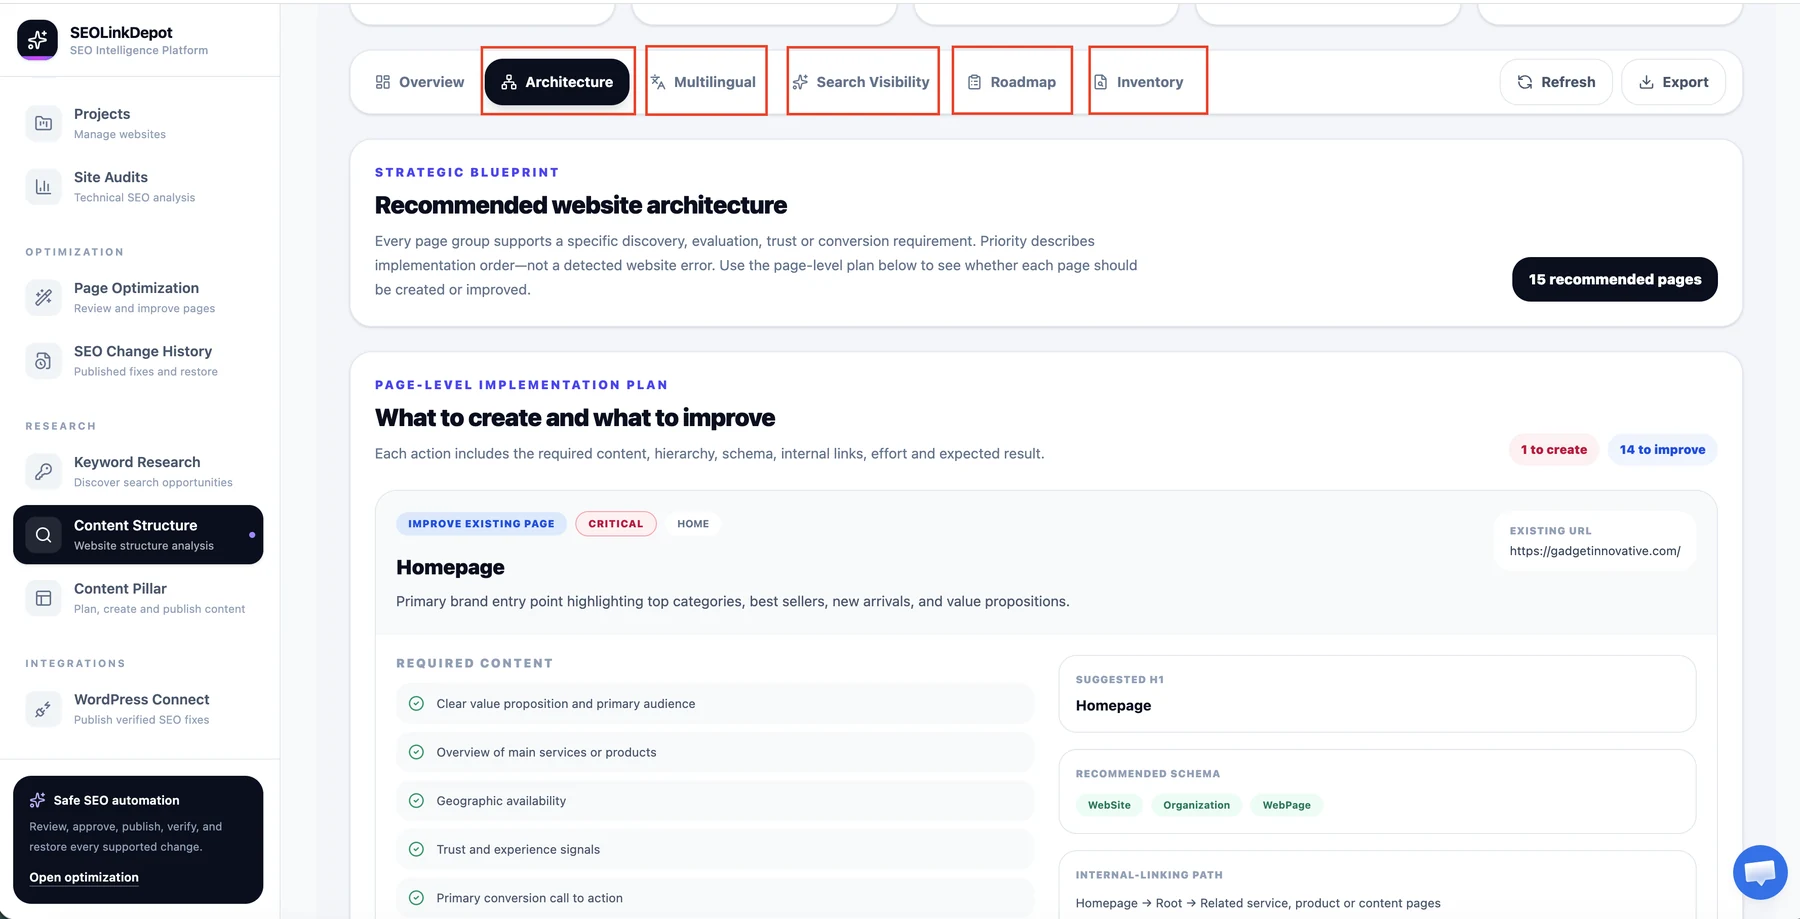
Task: Click check icon beside Overview of main services
Action: click(x=416, y=752)
